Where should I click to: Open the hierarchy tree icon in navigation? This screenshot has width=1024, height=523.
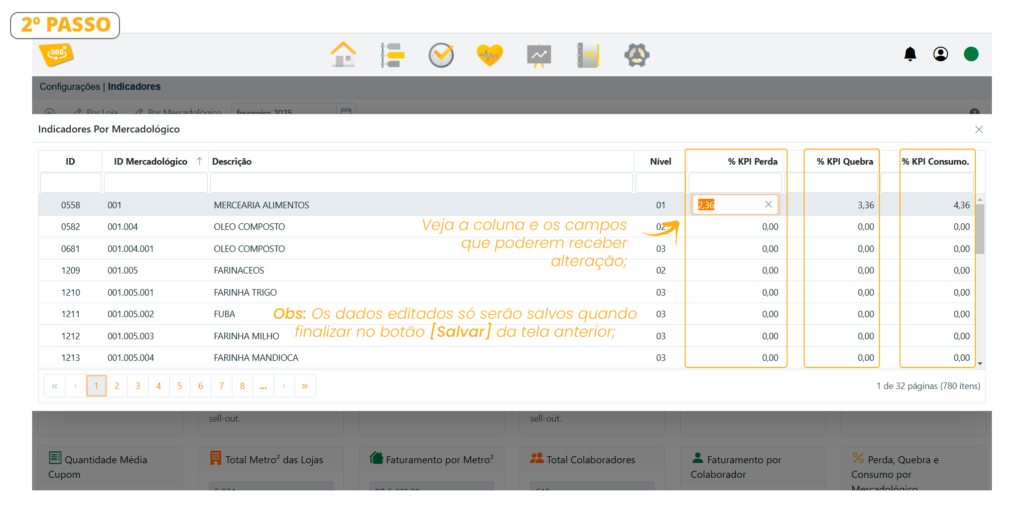392,55
